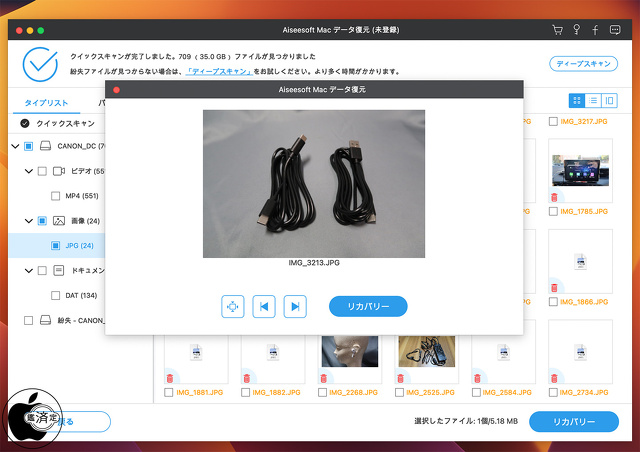The width and height of the screenshot is (640, 452).
Task: Click リカバリー in the preview dialog
Action: (x=368, y=306)
